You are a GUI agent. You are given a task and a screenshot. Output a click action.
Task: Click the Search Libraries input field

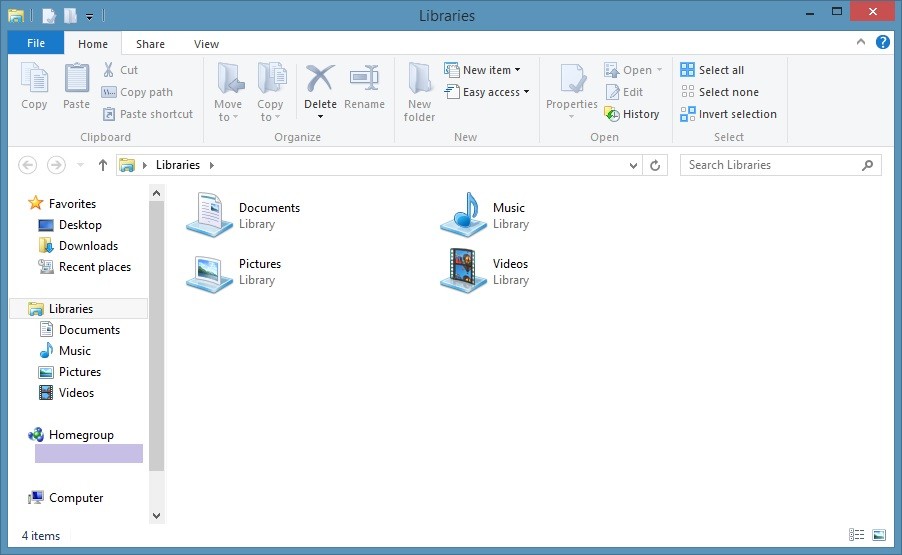(x=770, y=165)
